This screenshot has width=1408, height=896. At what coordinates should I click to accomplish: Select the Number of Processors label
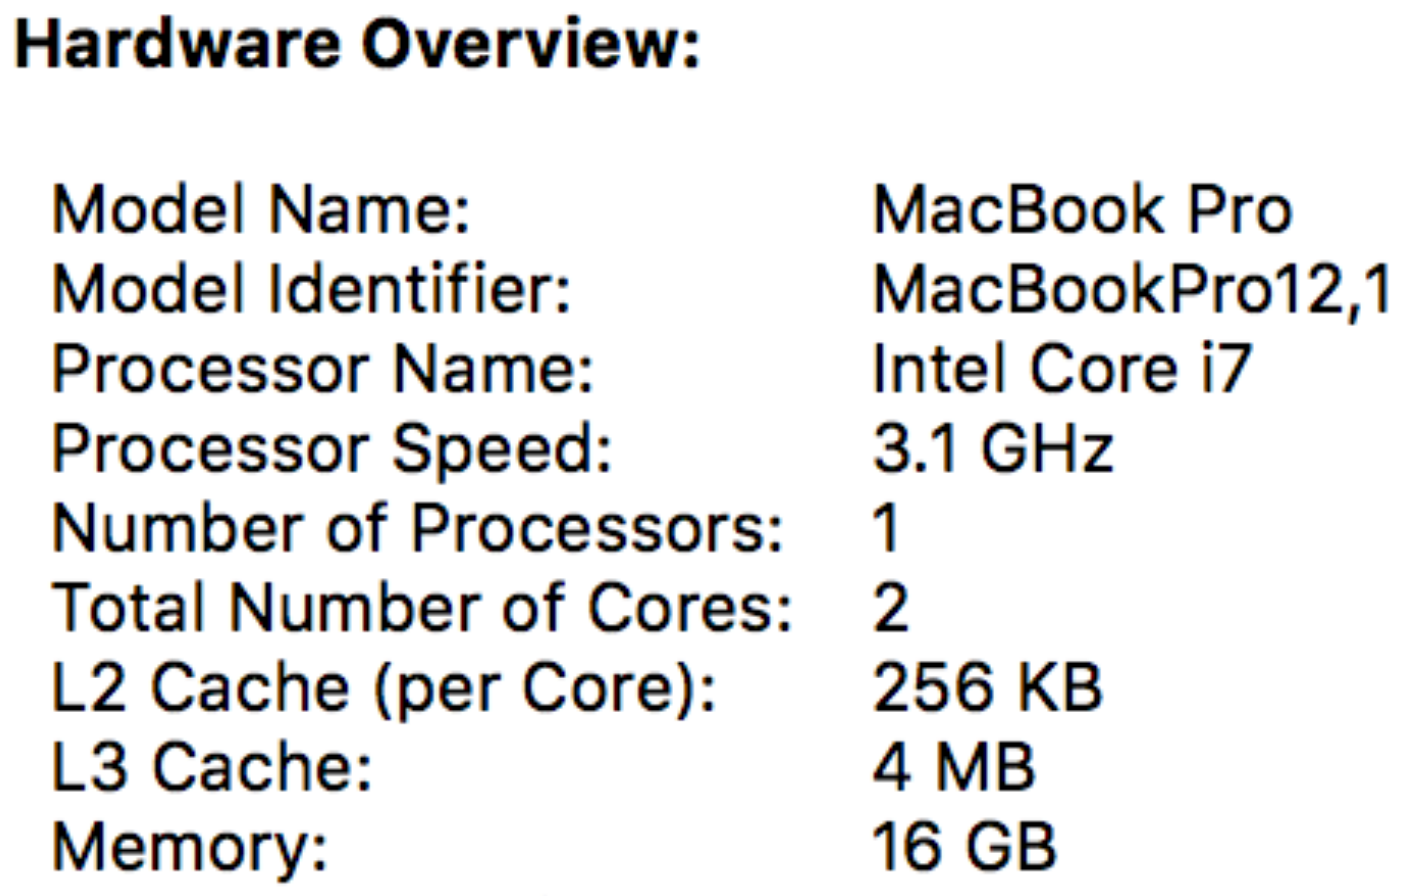[418, 528]
